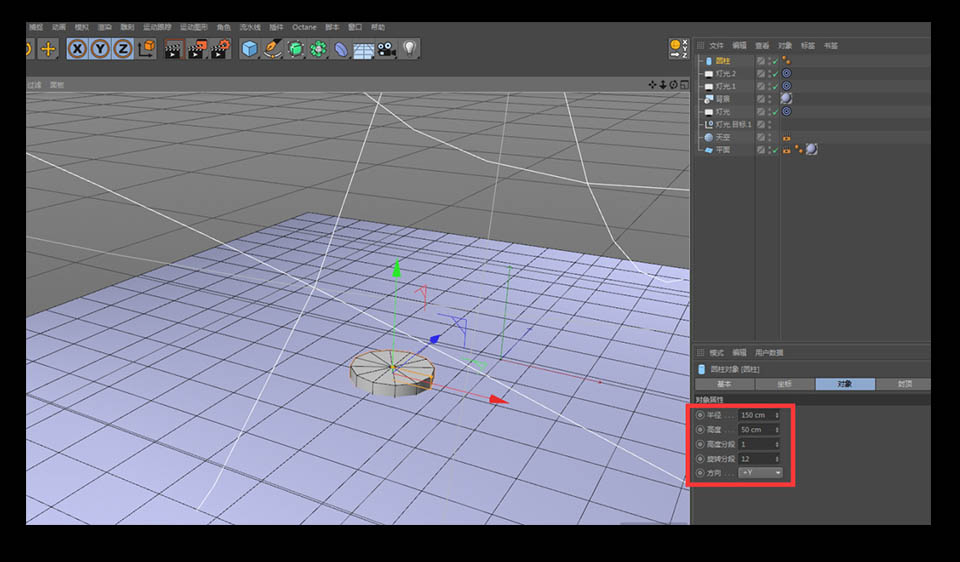The image size is (960, 562).
Task: Select the 平面 object in the tree
Action: pyautogui.click(x=723, y=149)
